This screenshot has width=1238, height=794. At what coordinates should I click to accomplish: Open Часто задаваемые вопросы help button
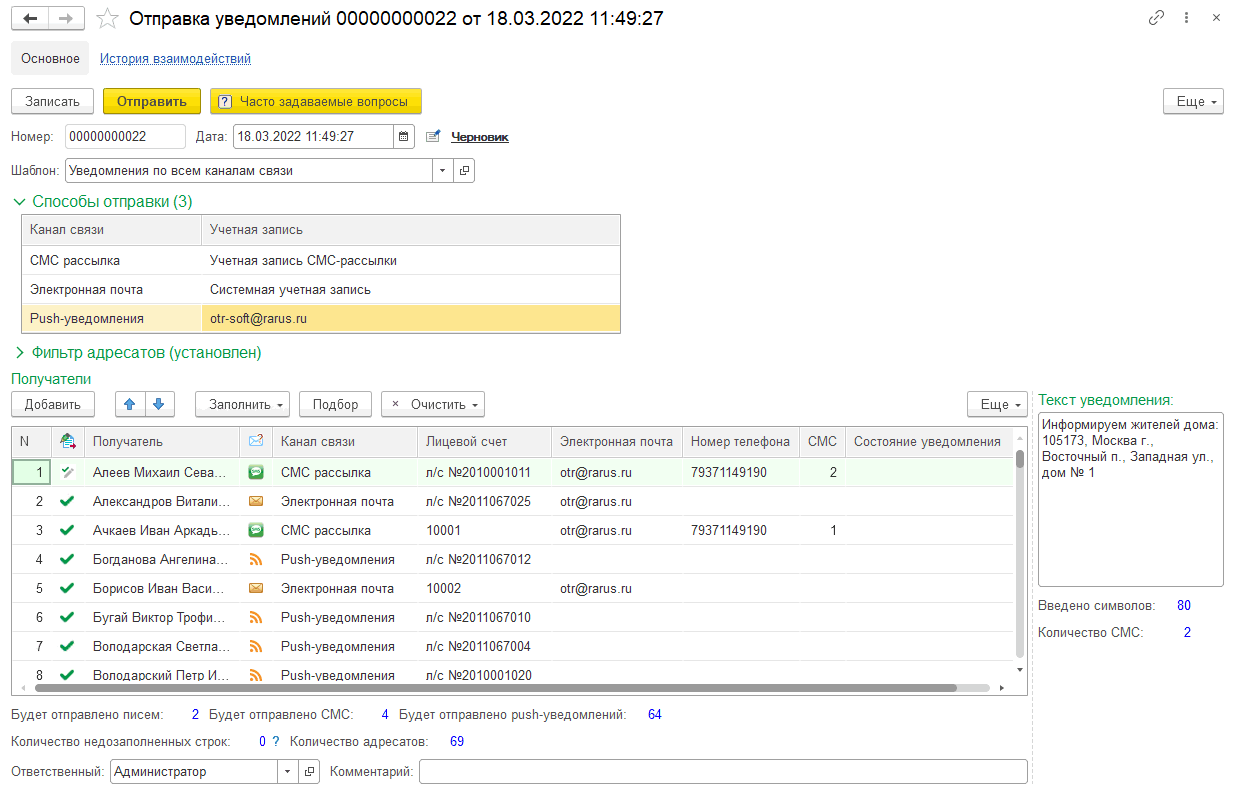(x=316, y=101)
